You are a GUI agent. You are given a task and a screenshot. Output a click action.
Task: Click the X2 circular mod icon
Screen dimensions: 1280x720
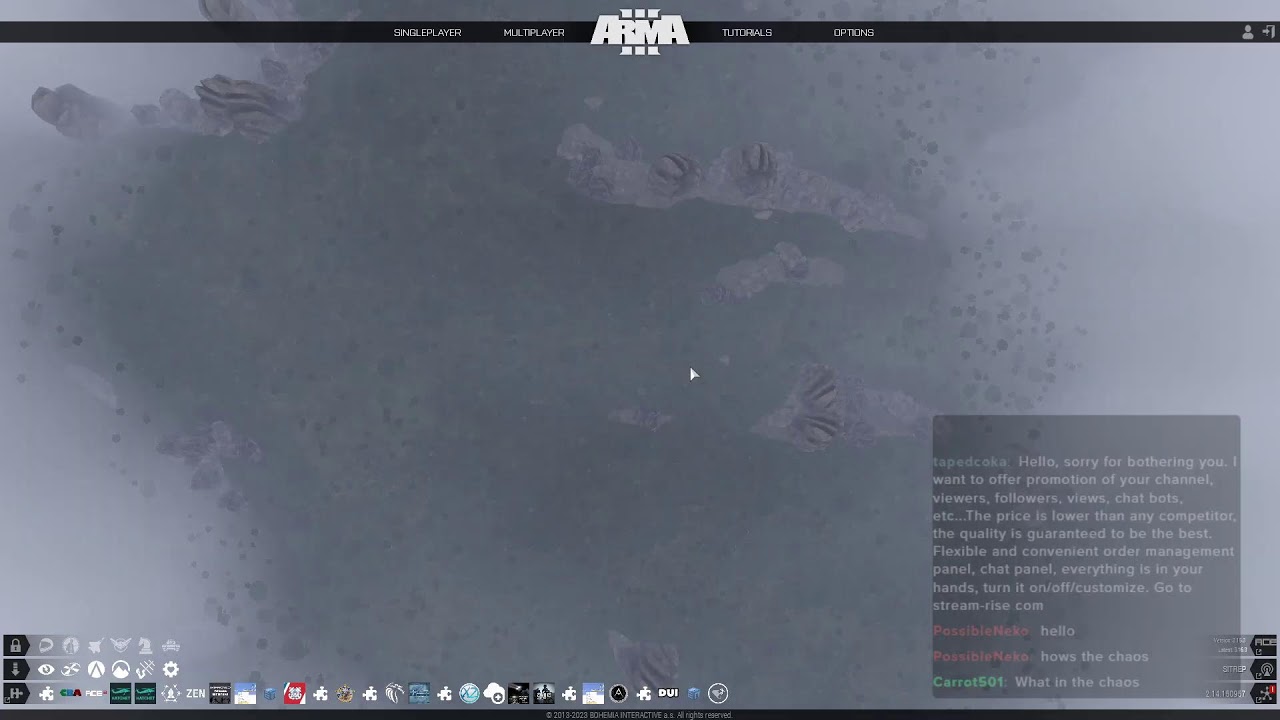point(469,693)
